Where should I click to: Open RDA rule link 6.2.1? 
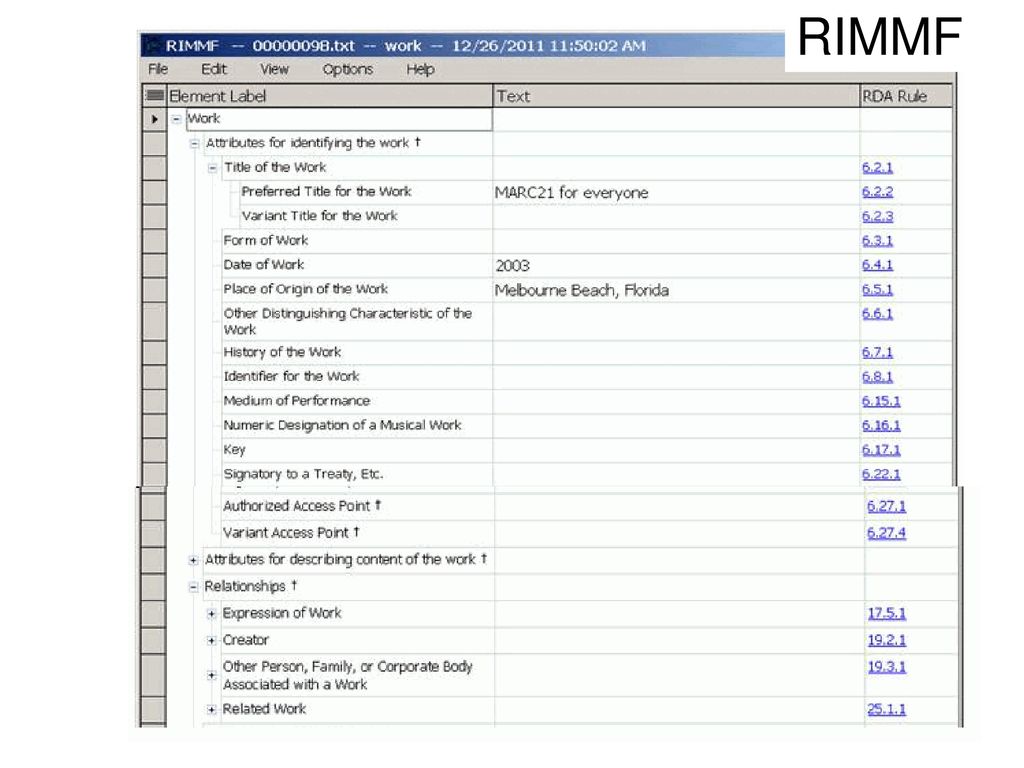(x=877, y=168)
